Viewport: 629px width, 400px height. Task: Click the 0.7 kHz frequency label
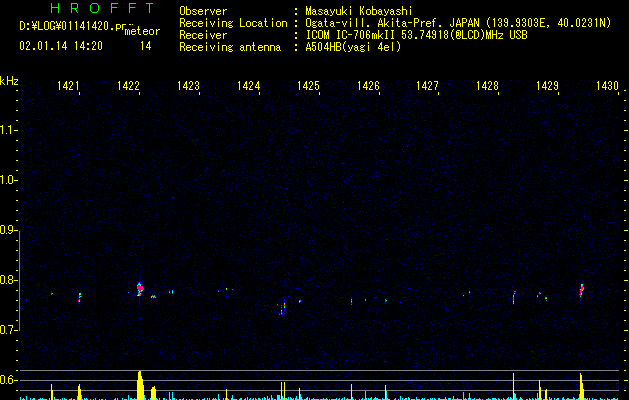(x=8, y=330)
